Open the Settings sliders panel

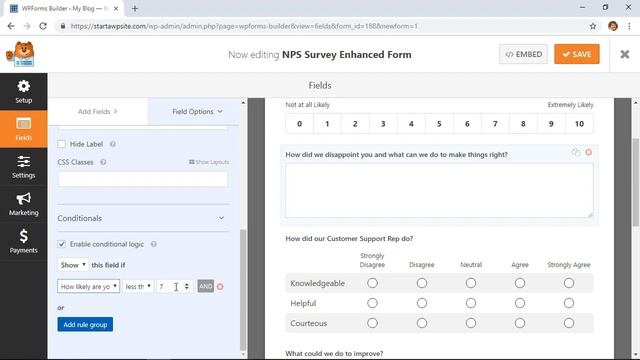click(24, 167)
